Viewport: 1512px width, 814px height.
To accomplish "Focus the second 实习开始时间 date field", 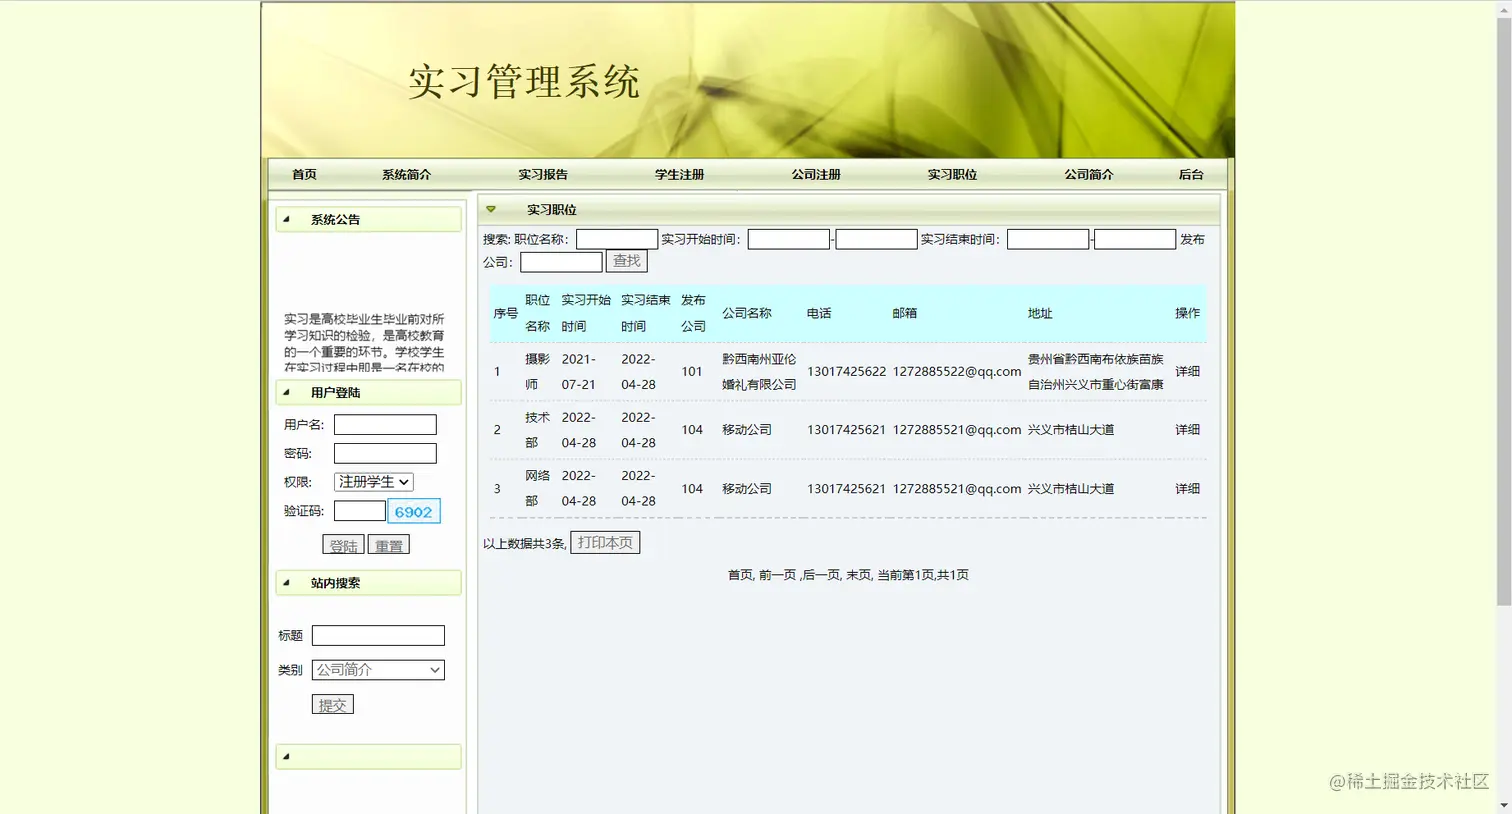I will [876, 239].
